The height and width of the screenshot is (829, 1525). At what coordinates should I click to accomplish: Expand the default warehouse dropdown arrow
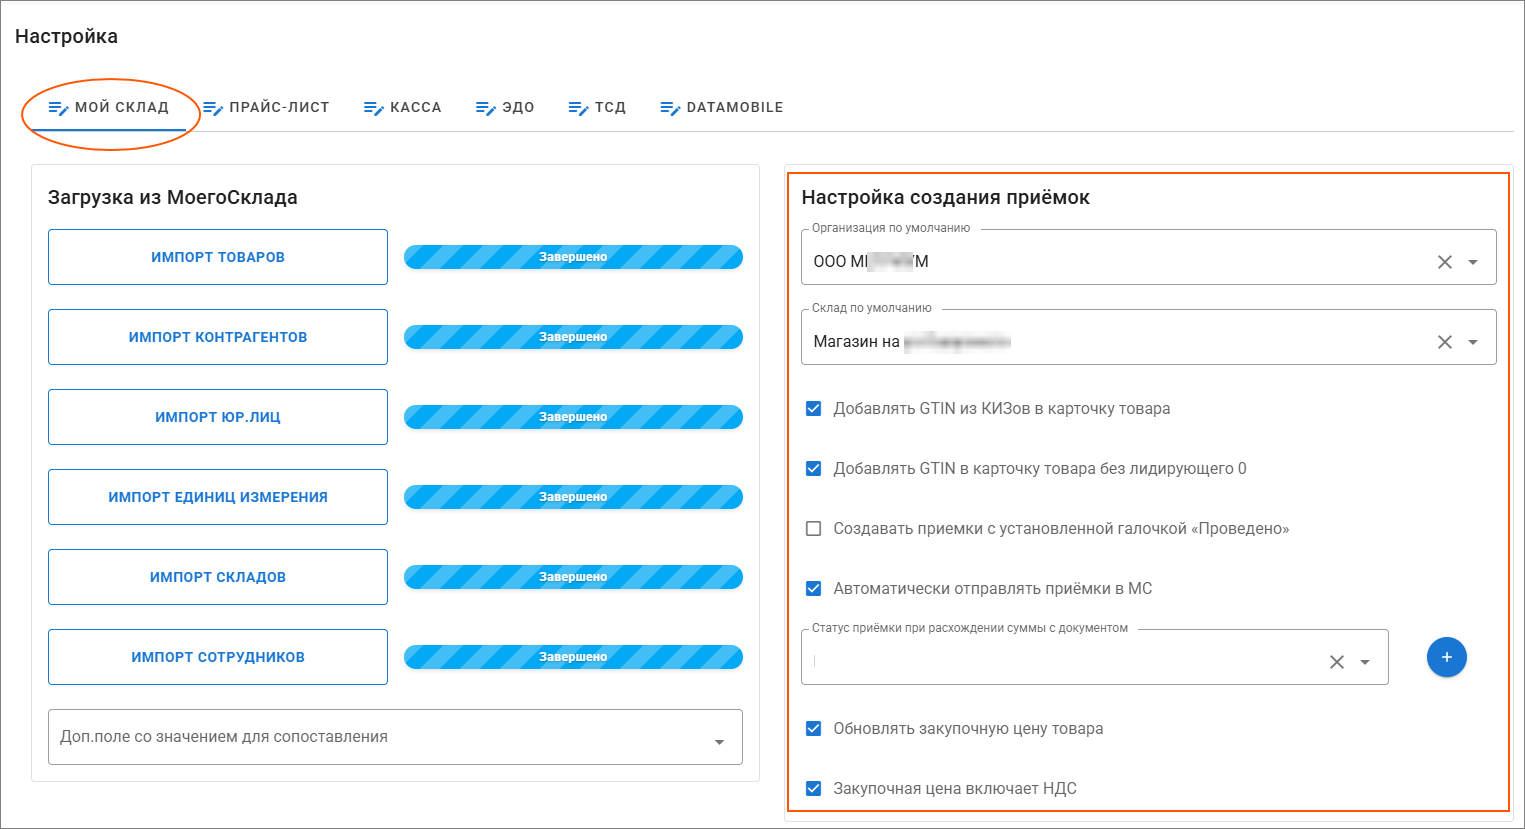[x=1473, y=342]
